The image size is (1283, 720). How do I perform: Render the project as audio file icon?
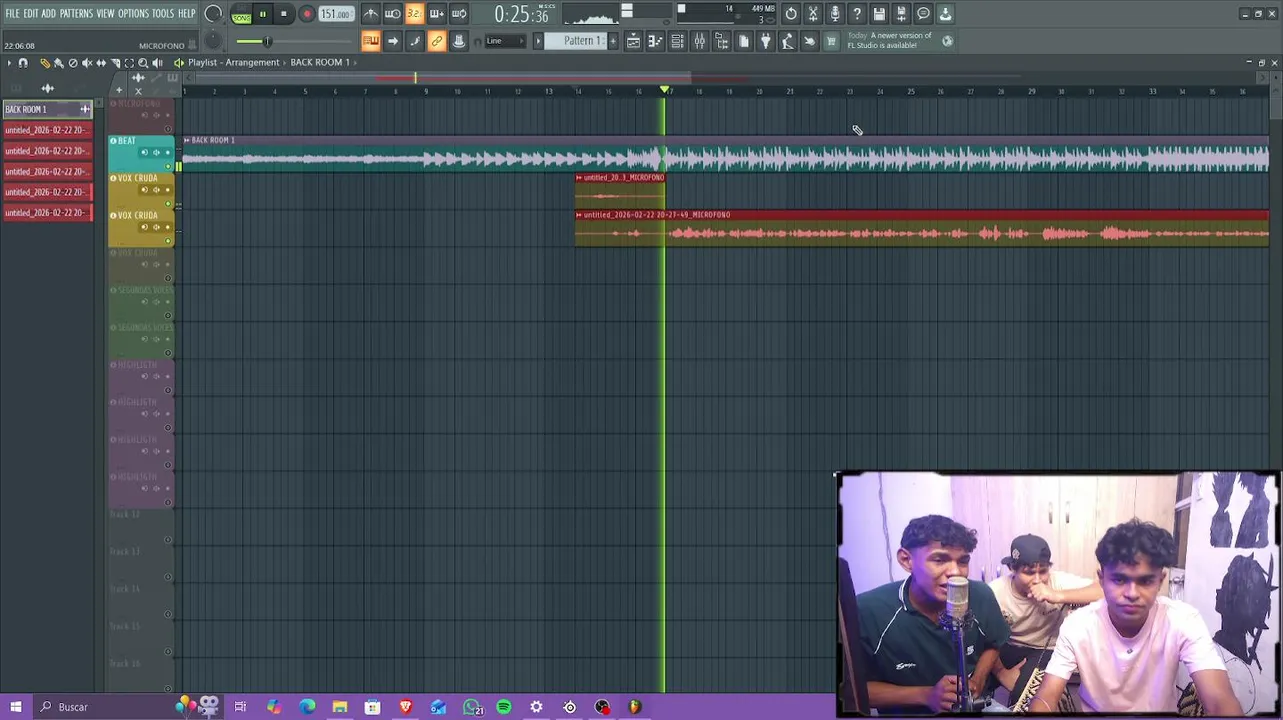(x=901, y=14)
